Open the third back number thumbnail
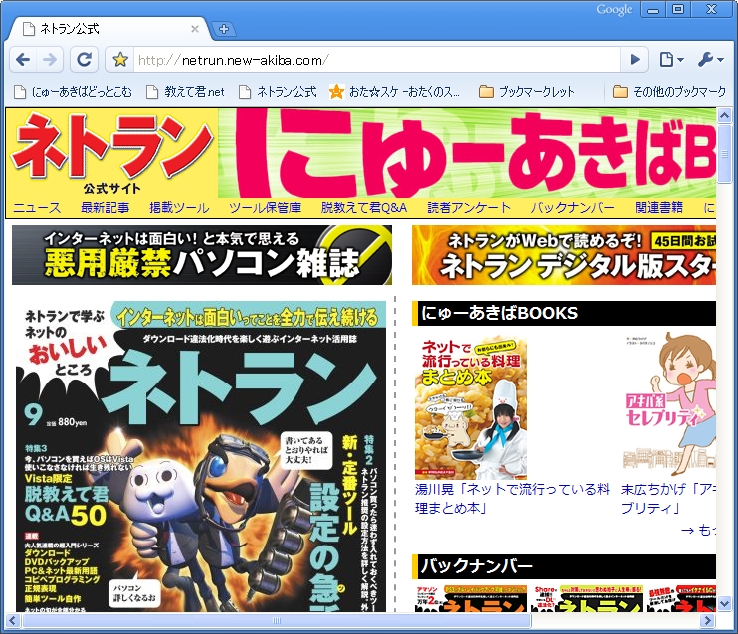Viewport: 738px width, 634px height. coord(682,598)
